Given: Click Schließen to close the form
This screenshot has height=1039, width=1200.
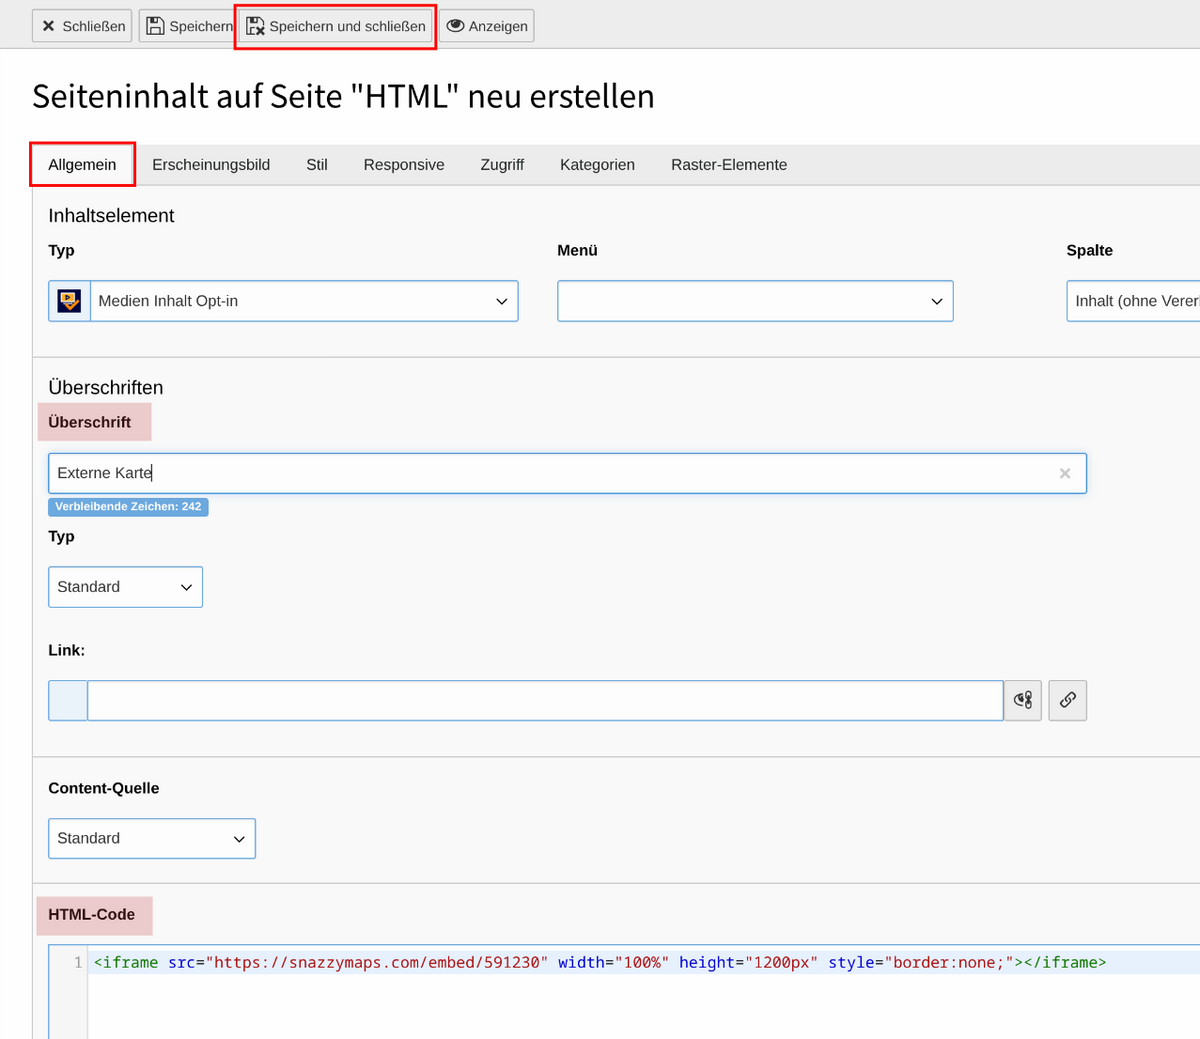Looking at the screenshot, I should (83, 26).
